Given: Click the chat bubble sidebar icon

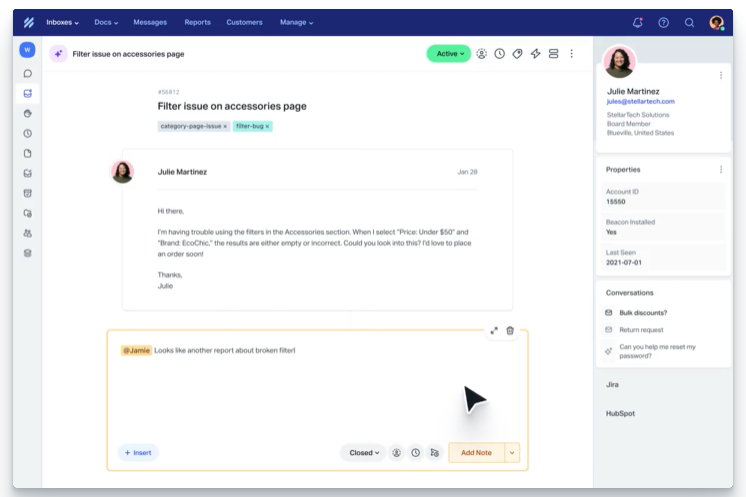Looking at the screenshot, I should point(28,73).
